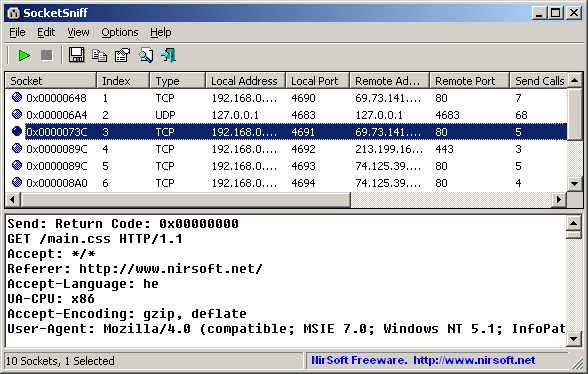Open the File menu
Image resolution: width=588 pixels, height=374 pixels.
[17, 33]
